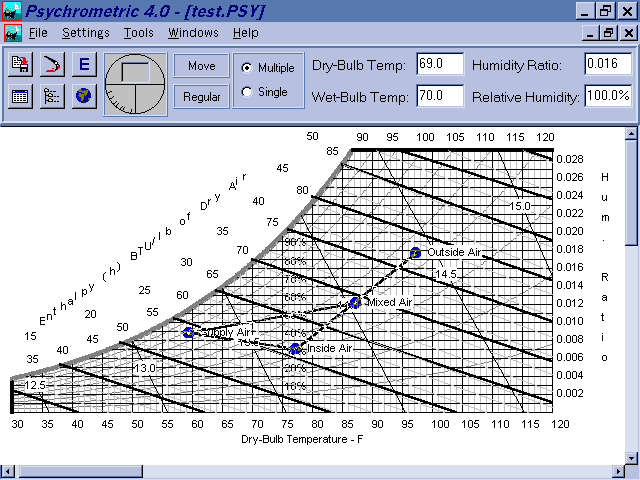Click the '15.0' specific volume label
The width and height of the screenshot is (640, 480).
520,206
